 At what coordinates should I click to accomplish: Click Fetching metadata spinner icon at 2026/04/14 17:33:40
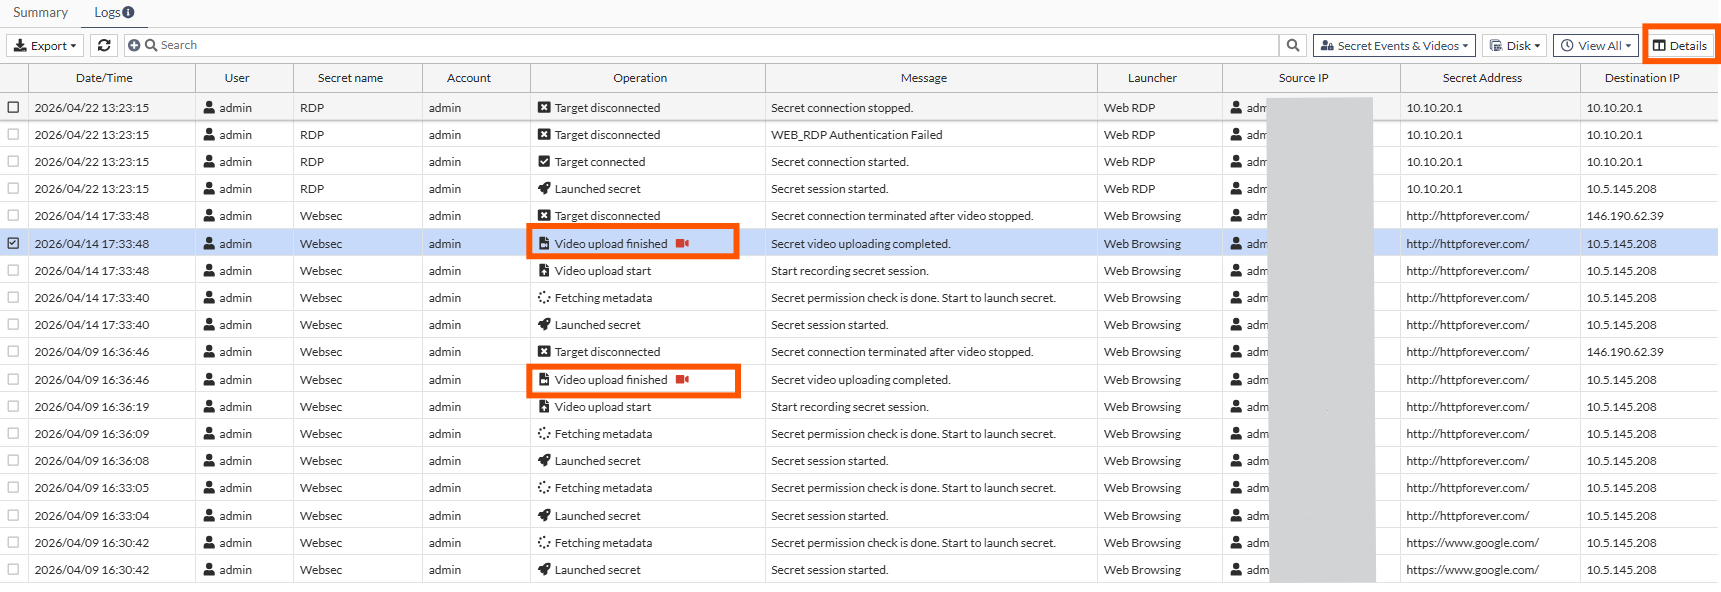(x=544, y=297)
